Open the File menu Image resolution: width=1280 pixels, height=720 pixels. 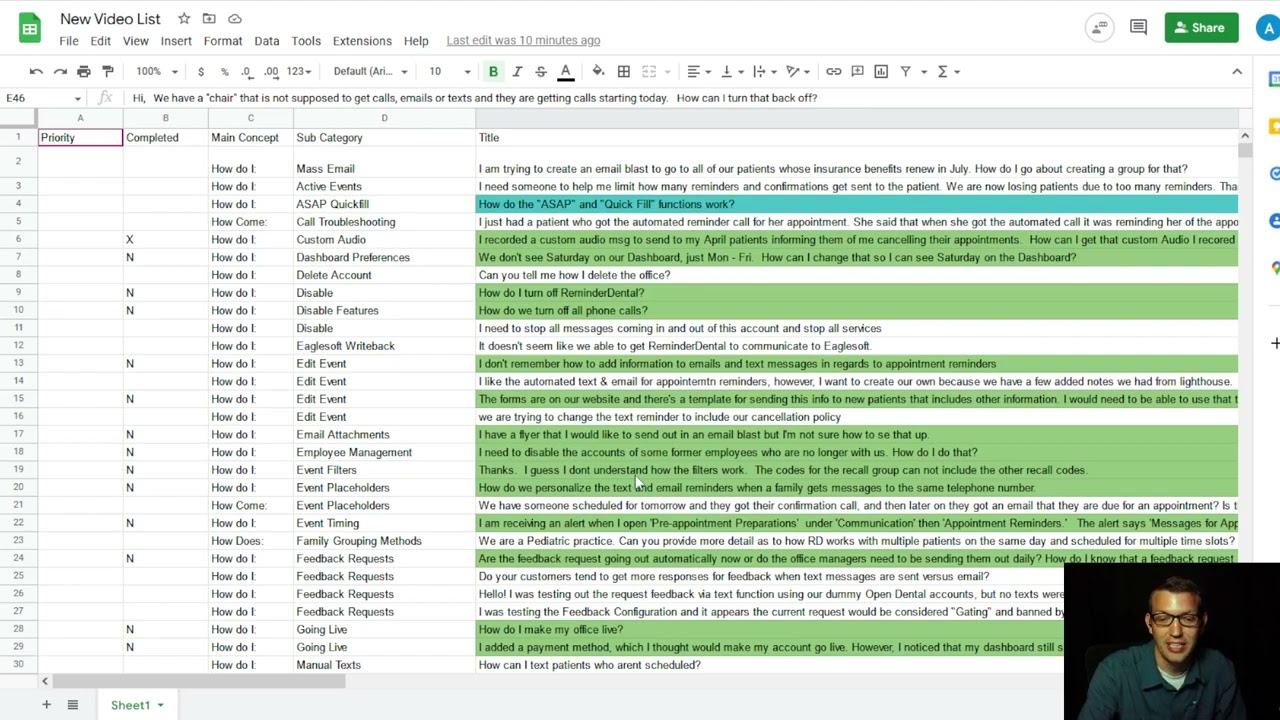pyautogui.click(x=69, y=41)
